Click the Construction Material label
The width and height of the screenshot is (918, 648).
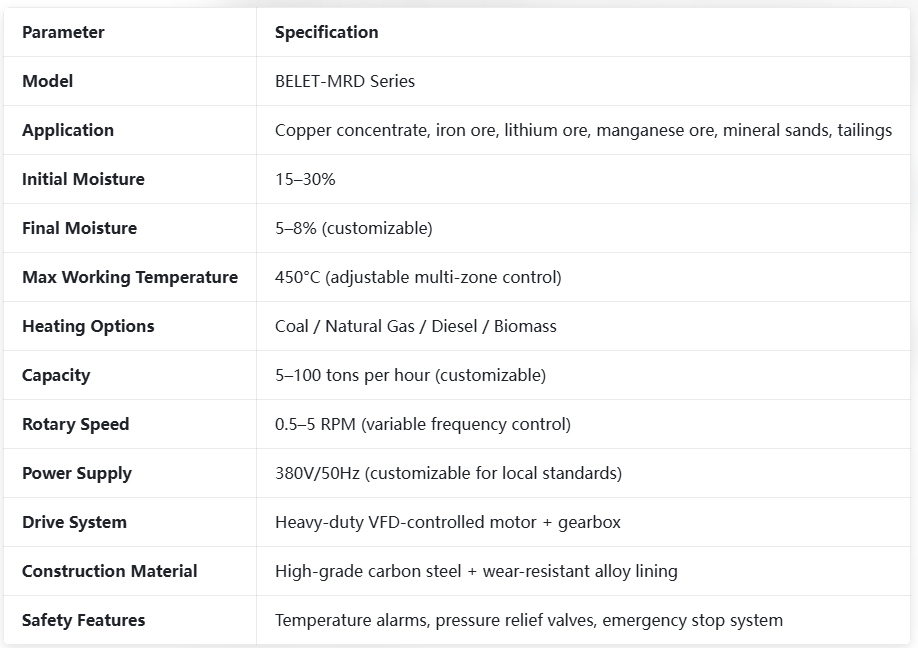[x=109, y=571]
